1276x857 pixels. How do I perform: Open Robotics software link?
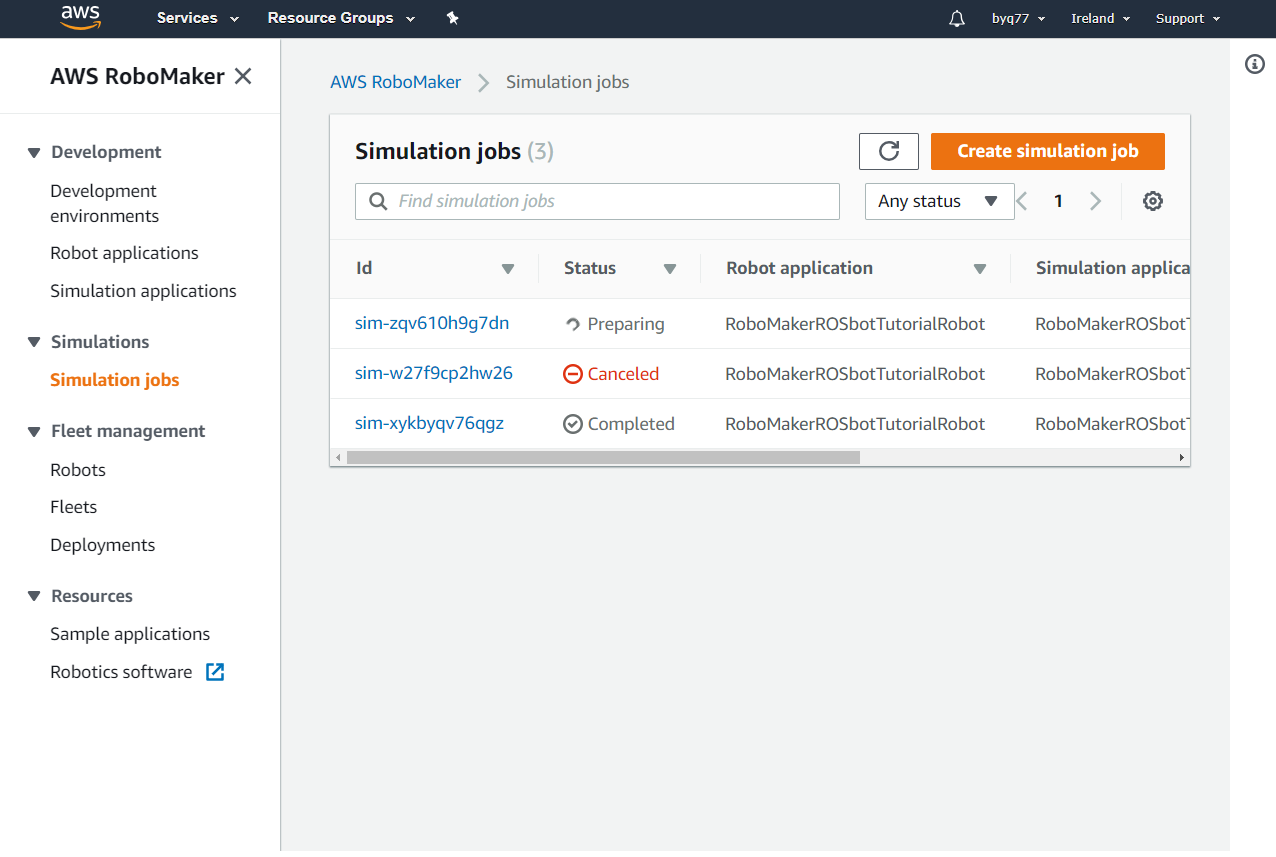(121, 672)
